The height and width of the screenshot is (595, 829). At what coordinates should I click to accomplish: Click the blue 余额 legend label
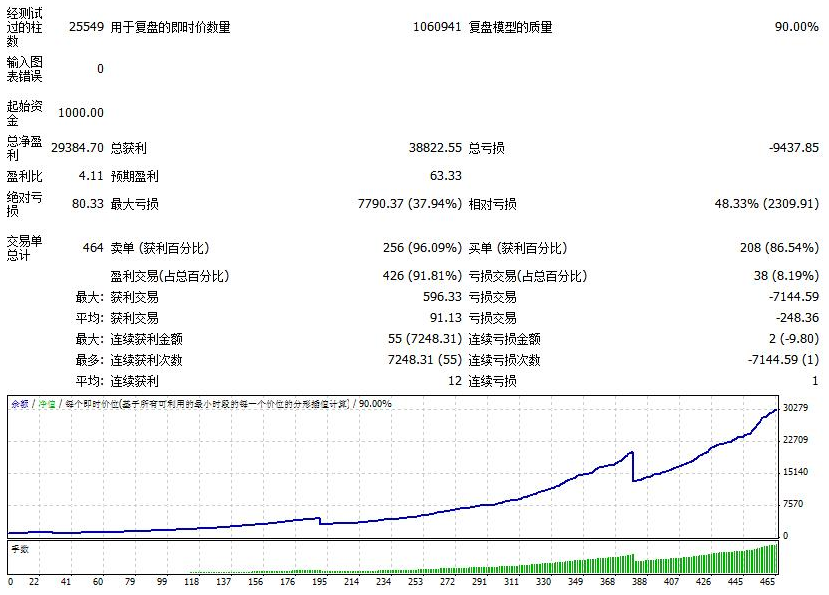click(19, 404)
